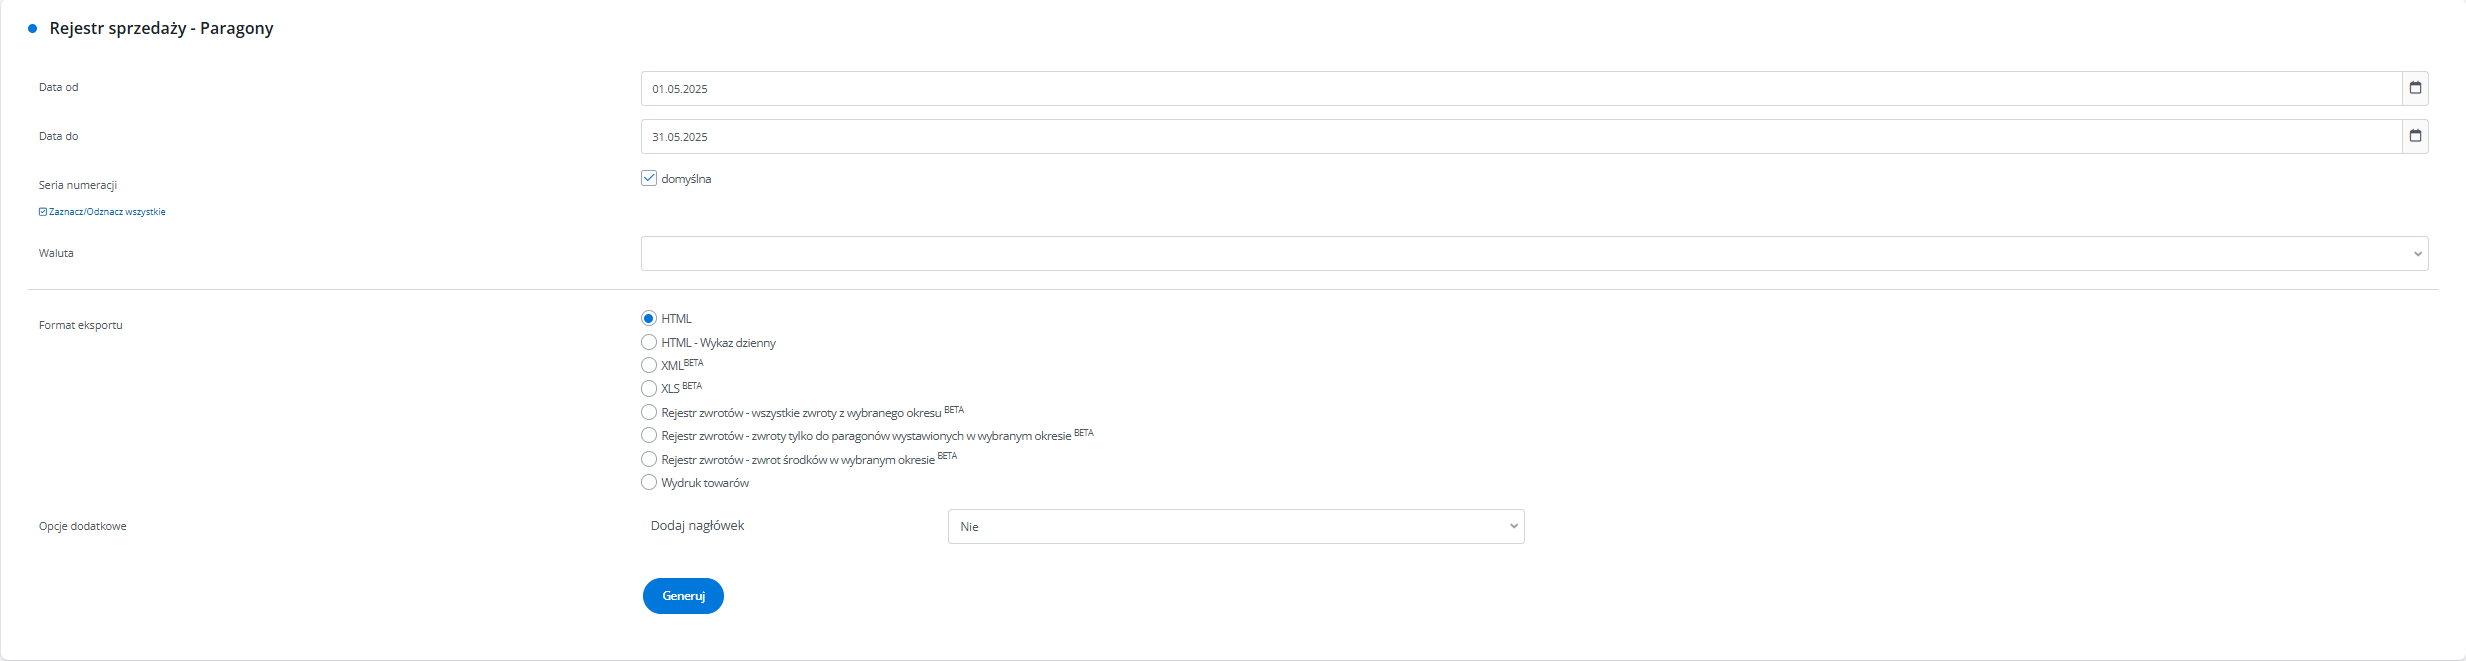
Task: Open calendar picker for Data do
Action: click(2415, 136)
